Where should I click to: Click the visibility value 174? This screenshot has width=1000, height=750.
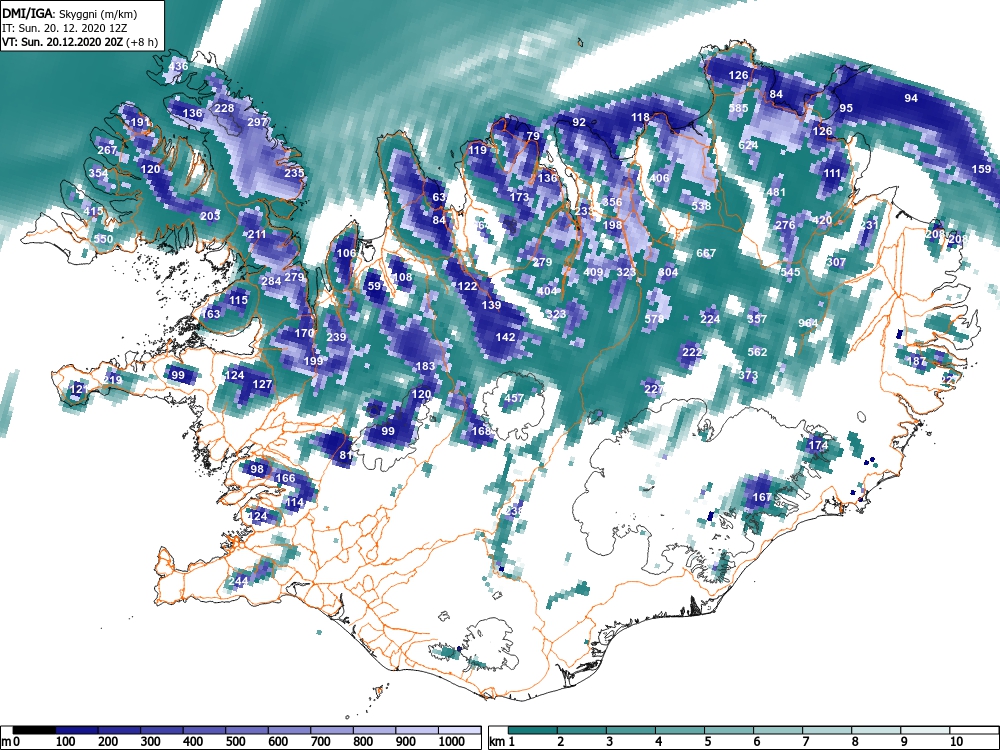[818, 445]
